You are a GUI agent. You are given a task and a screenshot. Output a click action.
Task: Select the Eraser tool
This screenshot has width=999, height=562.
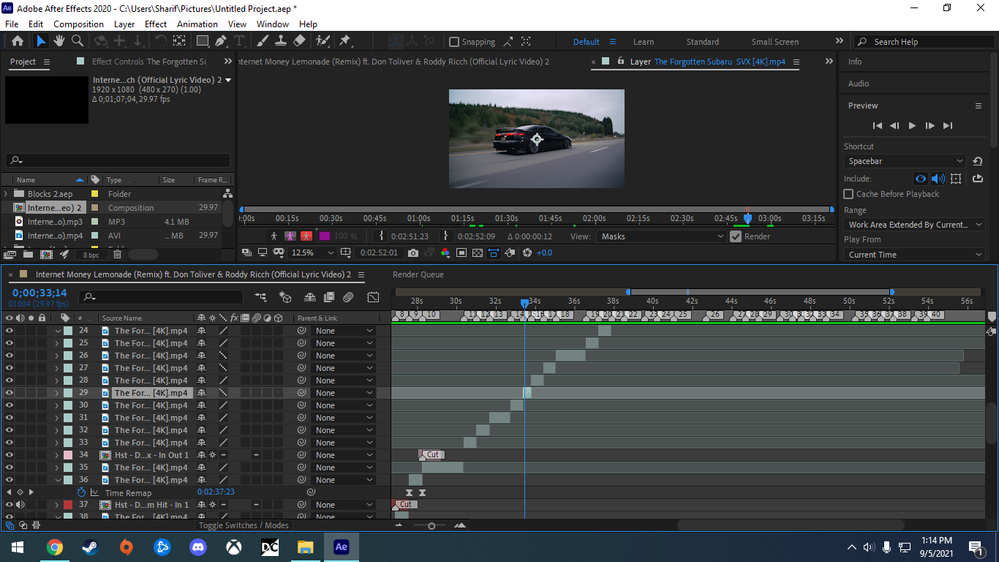(x=299, y=41)
